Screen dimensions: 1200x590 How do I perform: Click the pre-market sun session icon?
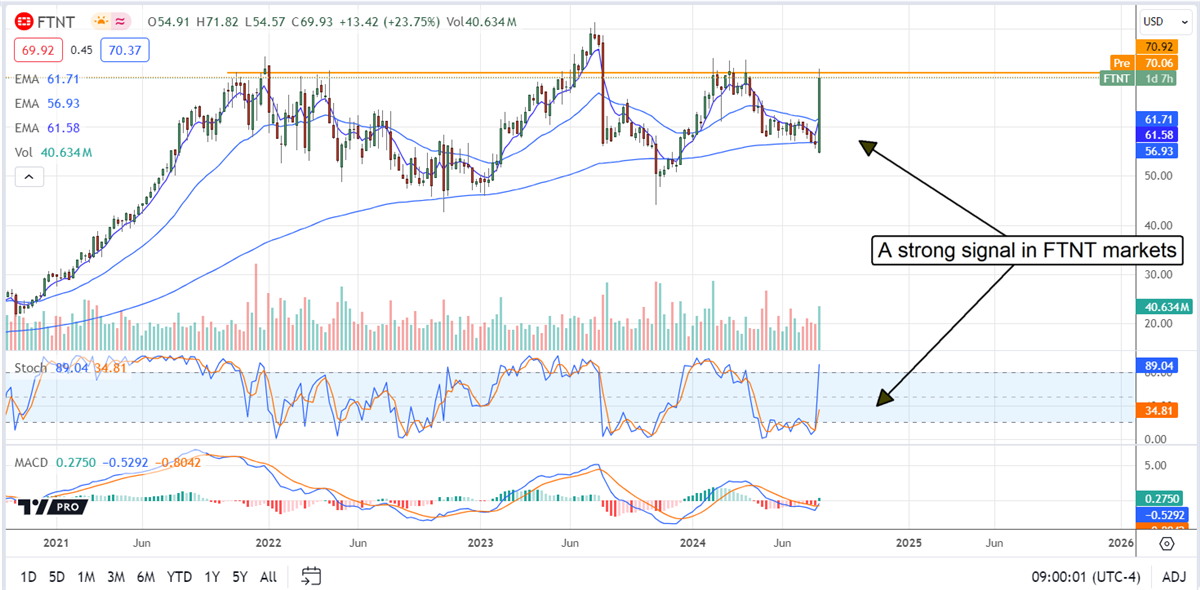[101, 20]
